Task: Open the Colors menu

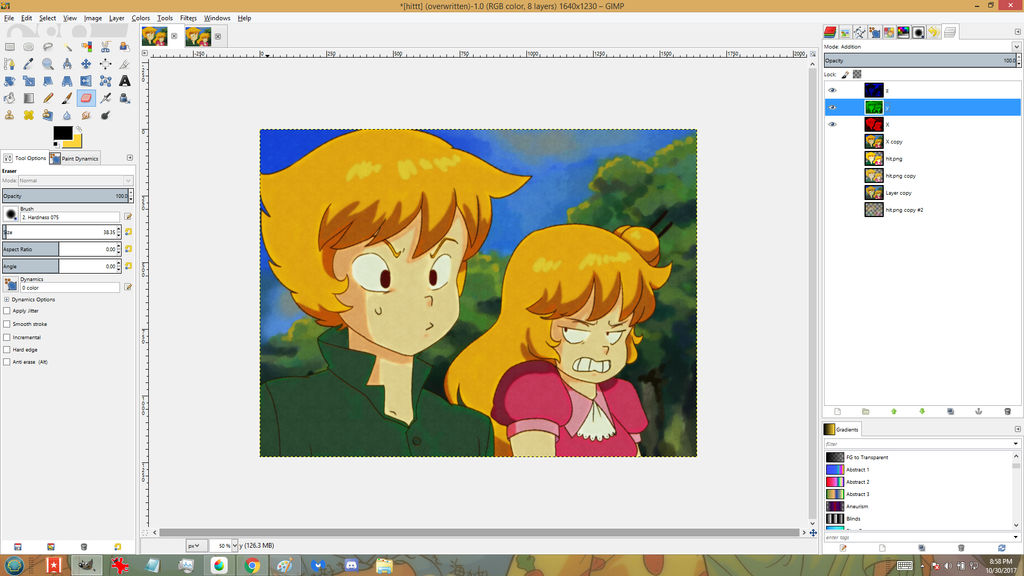Action: 141,18
